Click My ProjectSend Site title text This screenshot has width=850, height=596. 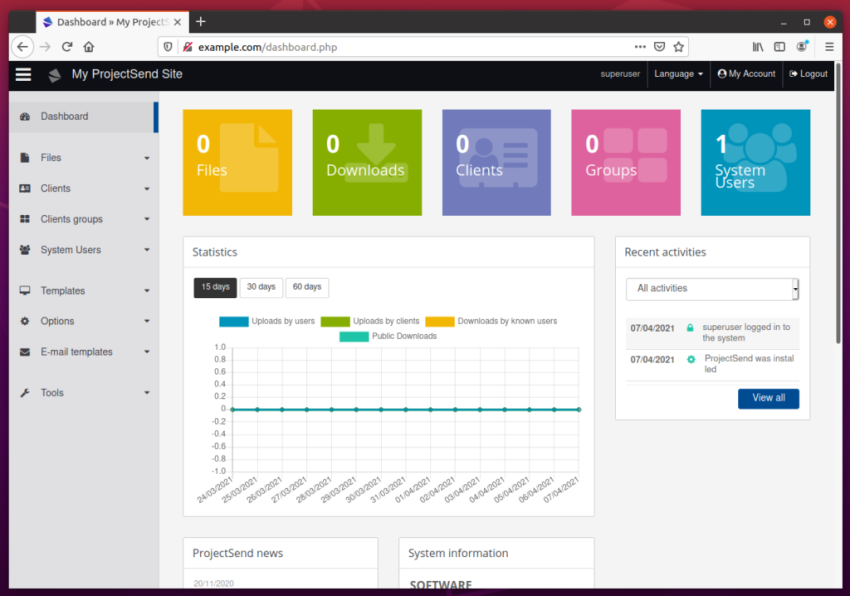click(127, 74)
